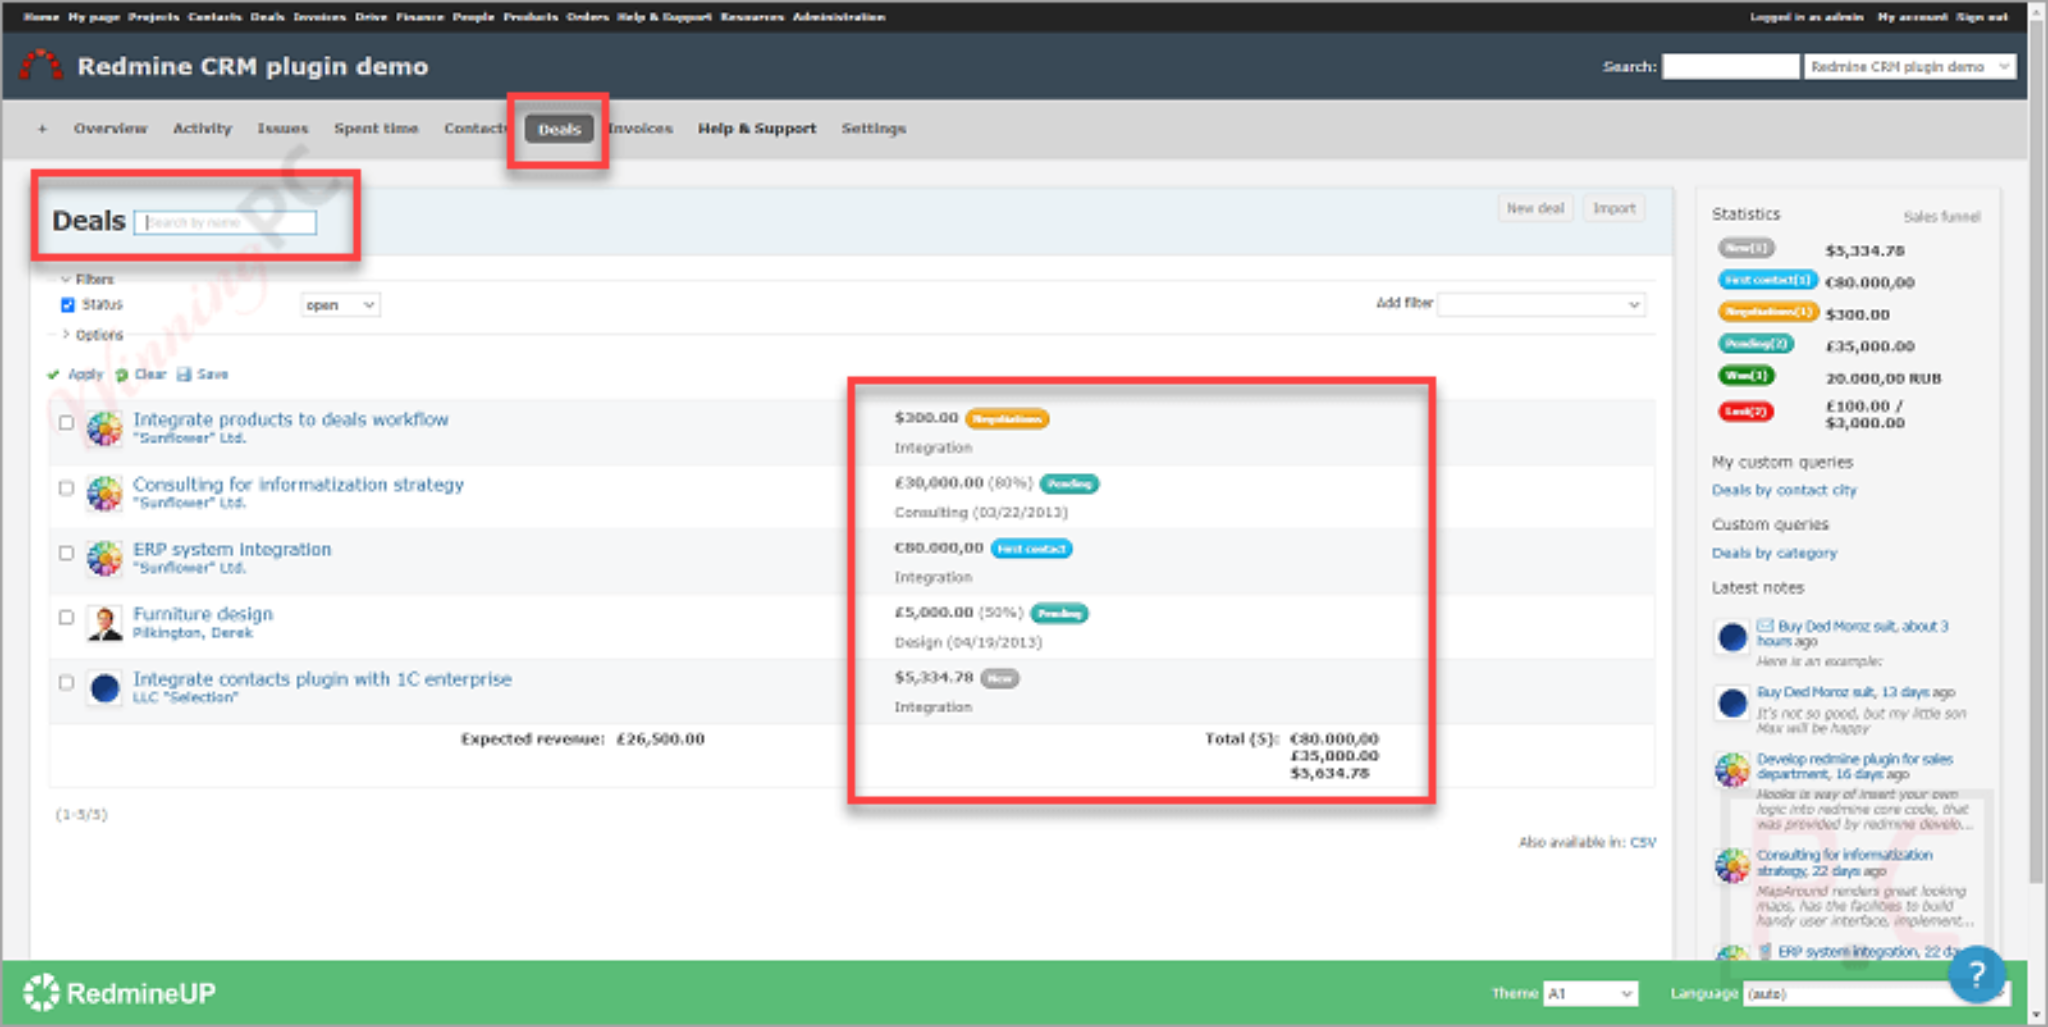Click the Save query disk icon
The width and height of the screenshot is (2048, 1027).
tap(183, 374)
